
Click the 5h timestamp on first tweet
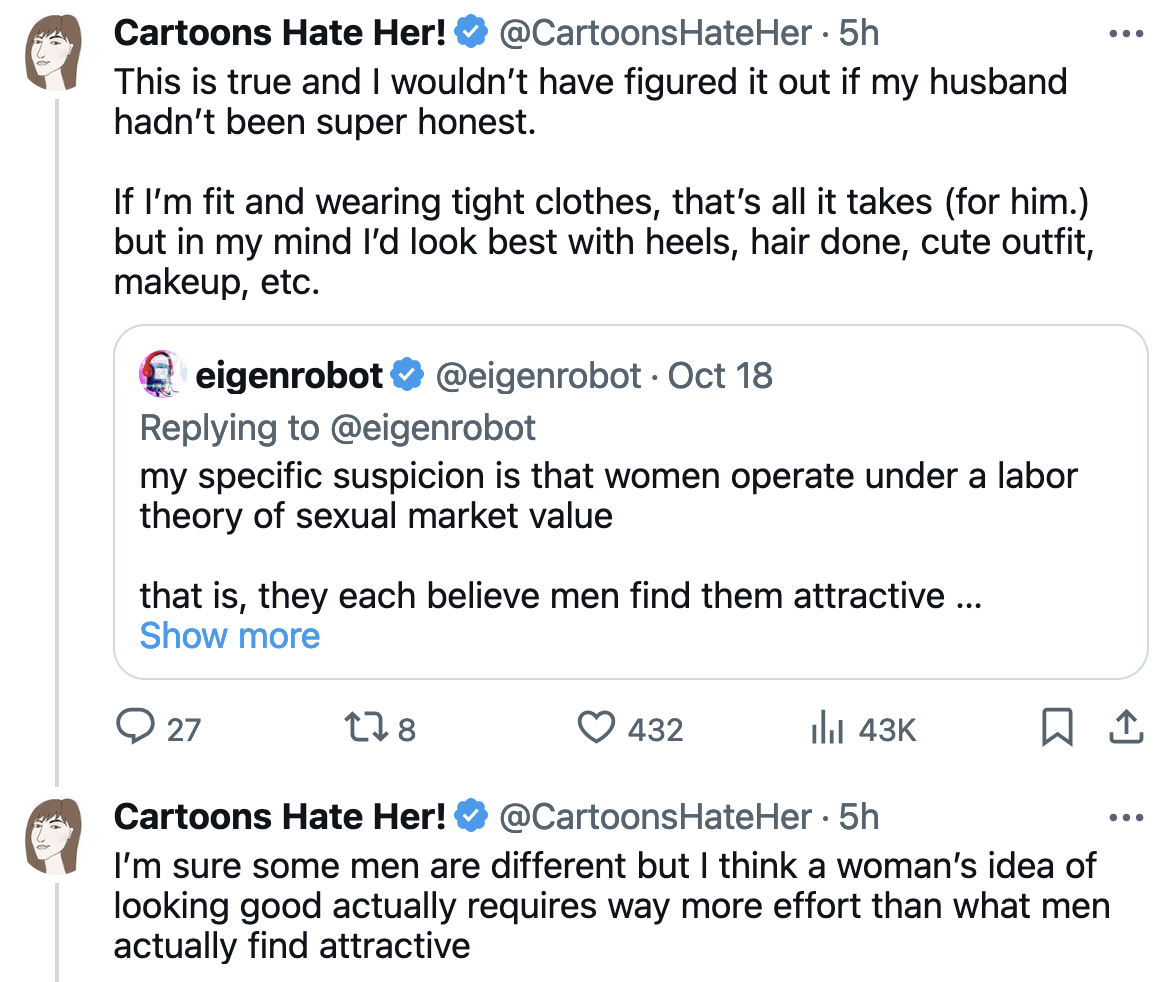(x=859, y=34)
